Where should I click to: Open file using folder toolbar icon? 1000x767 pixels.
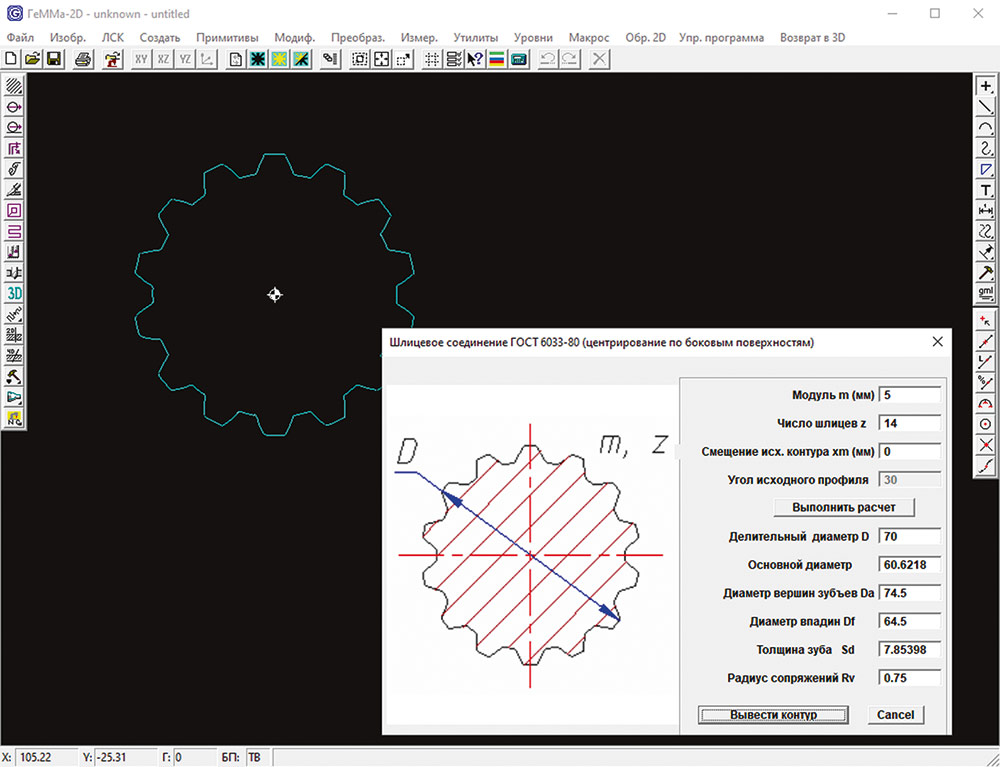[33, 59]
